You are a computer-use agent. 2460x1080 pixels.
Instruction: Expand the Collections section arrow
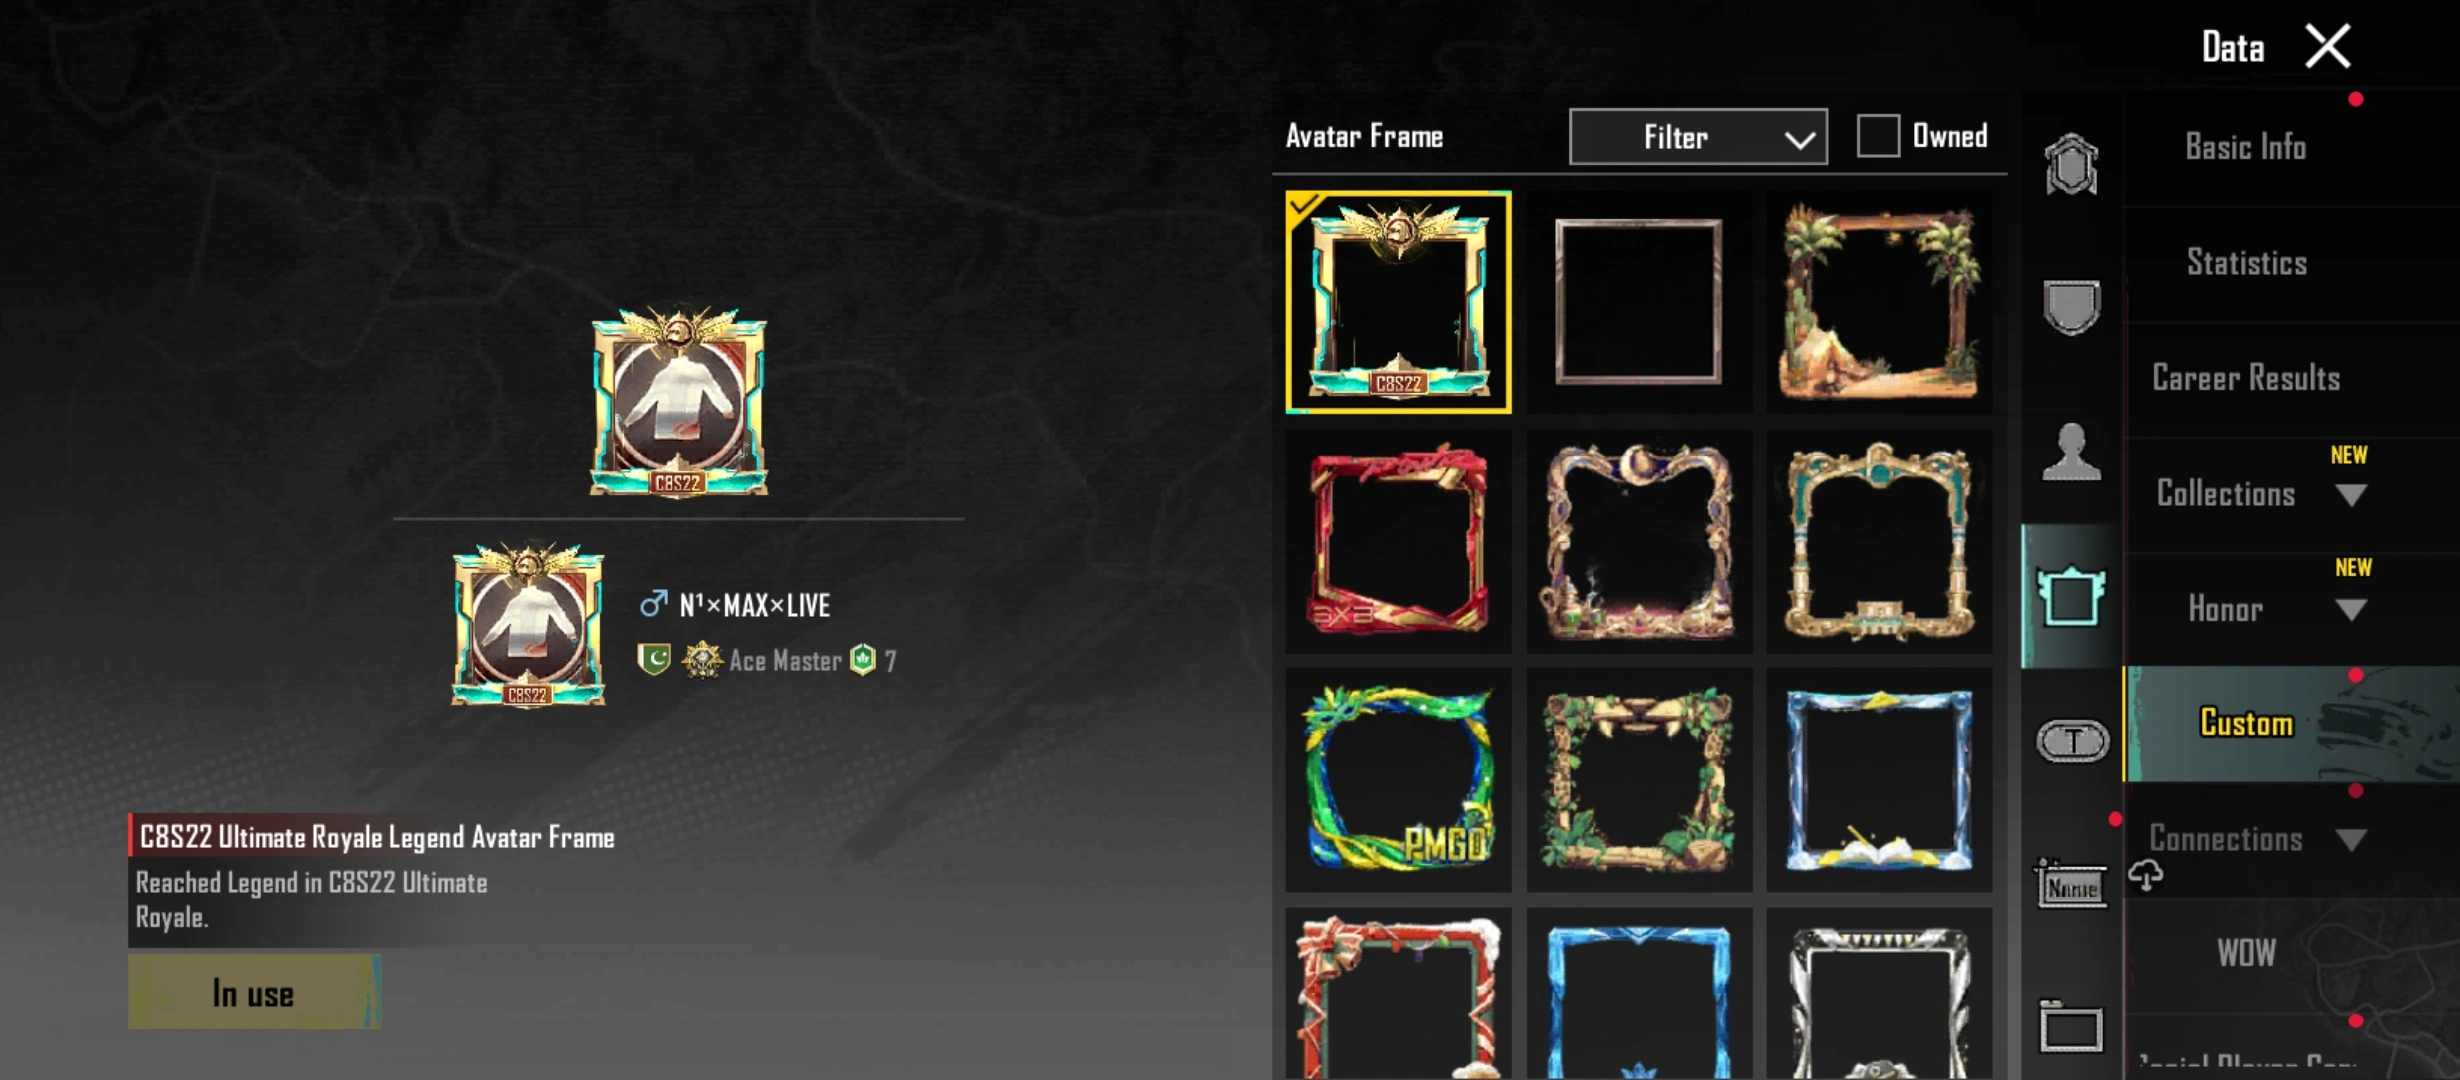point(2351,495)
